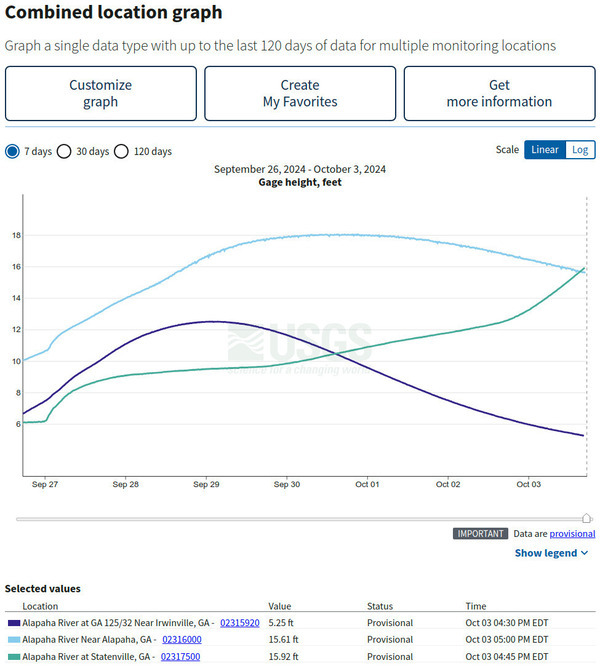
Task: Click the slider handle icon below graph
Action: tap(586, 518)
